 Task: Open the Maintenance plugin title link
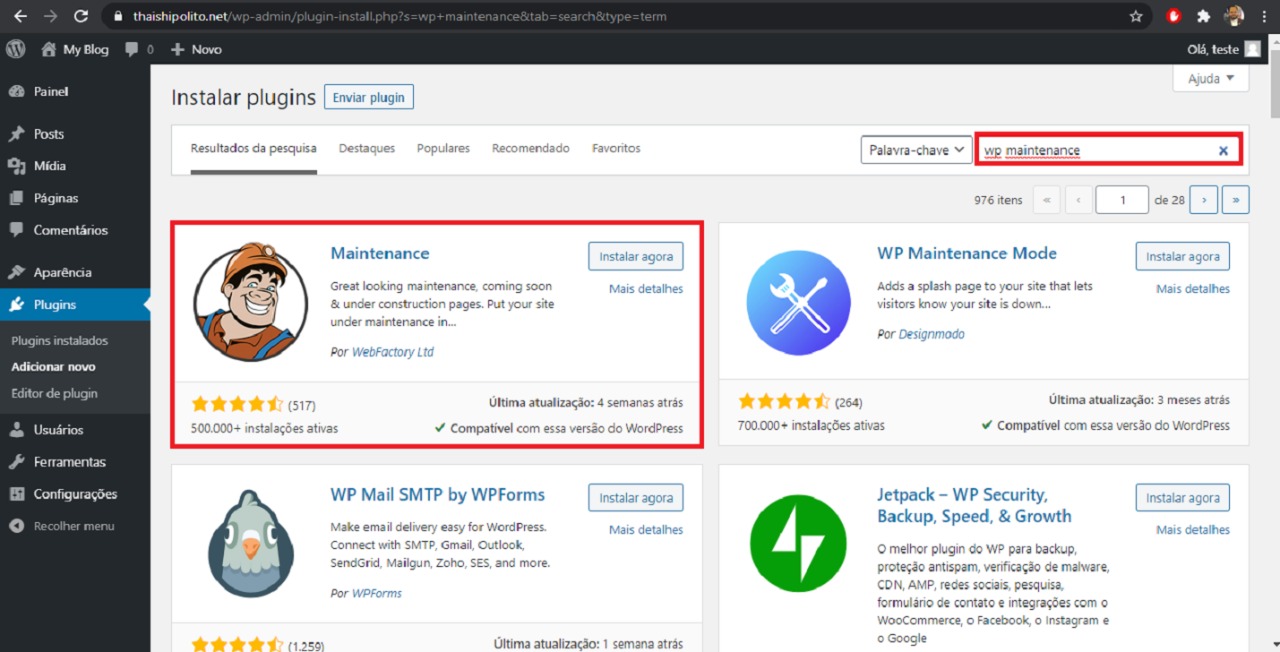380,254
